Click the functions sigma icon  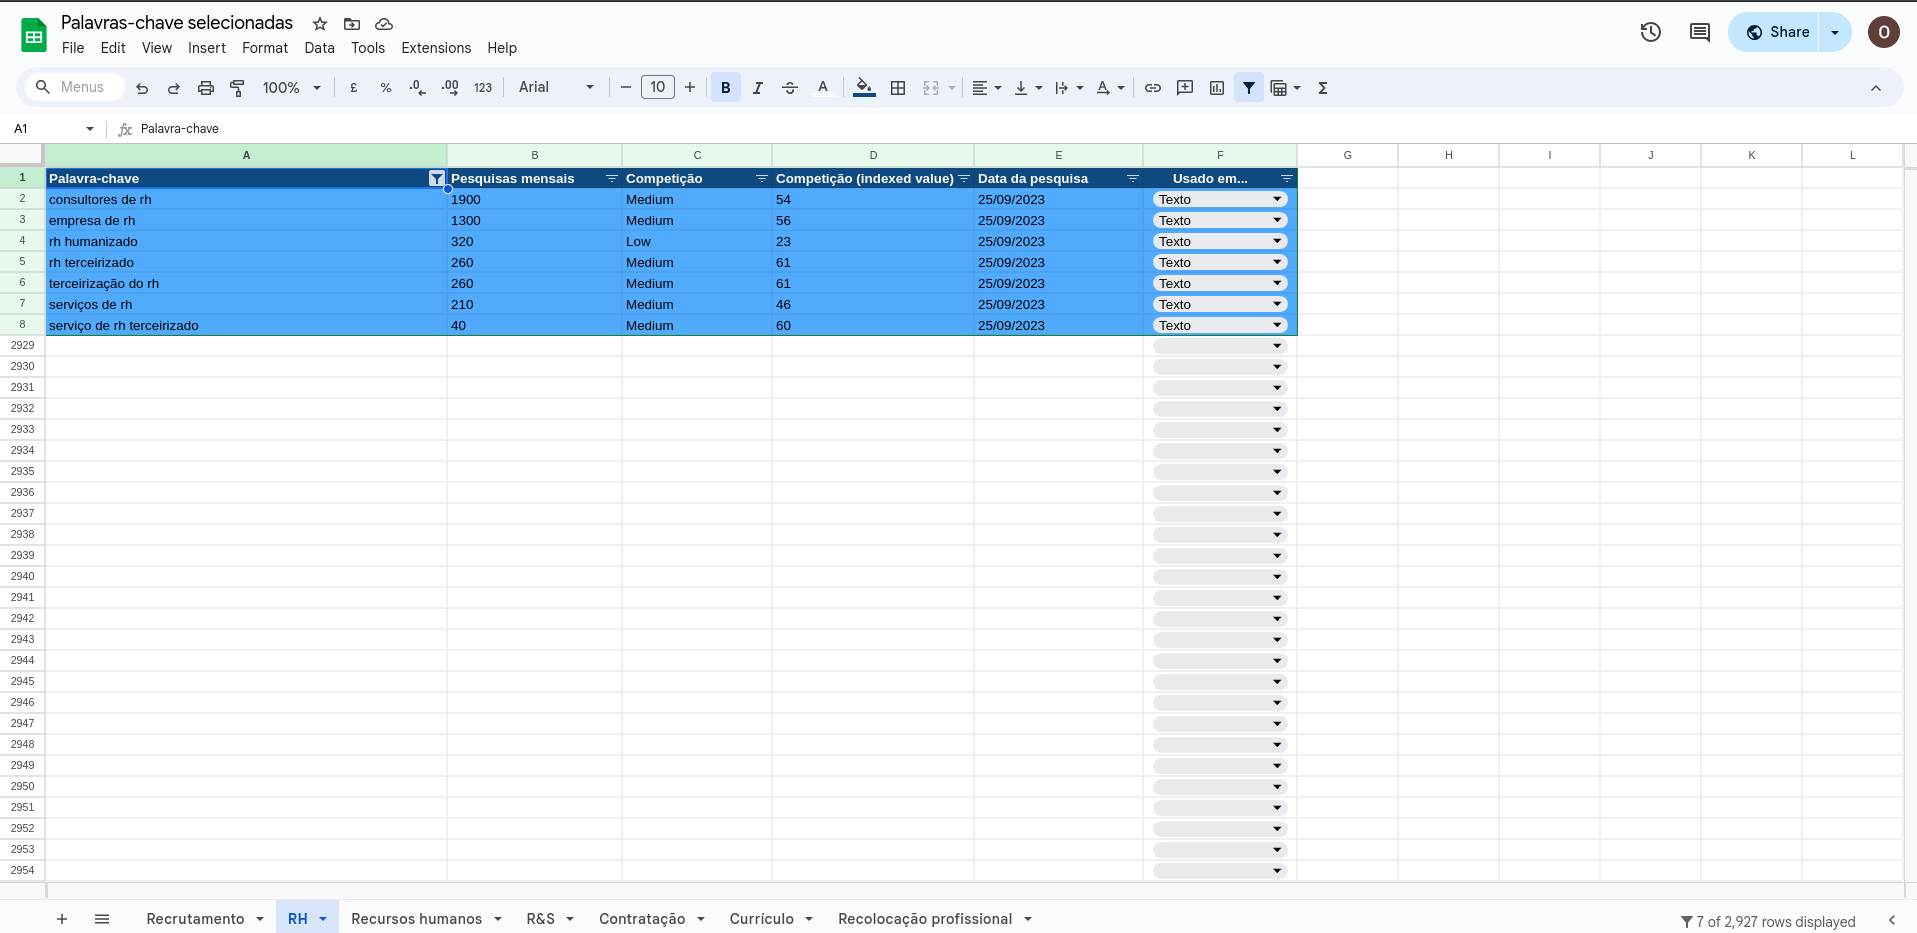[x=1323, y=88]
